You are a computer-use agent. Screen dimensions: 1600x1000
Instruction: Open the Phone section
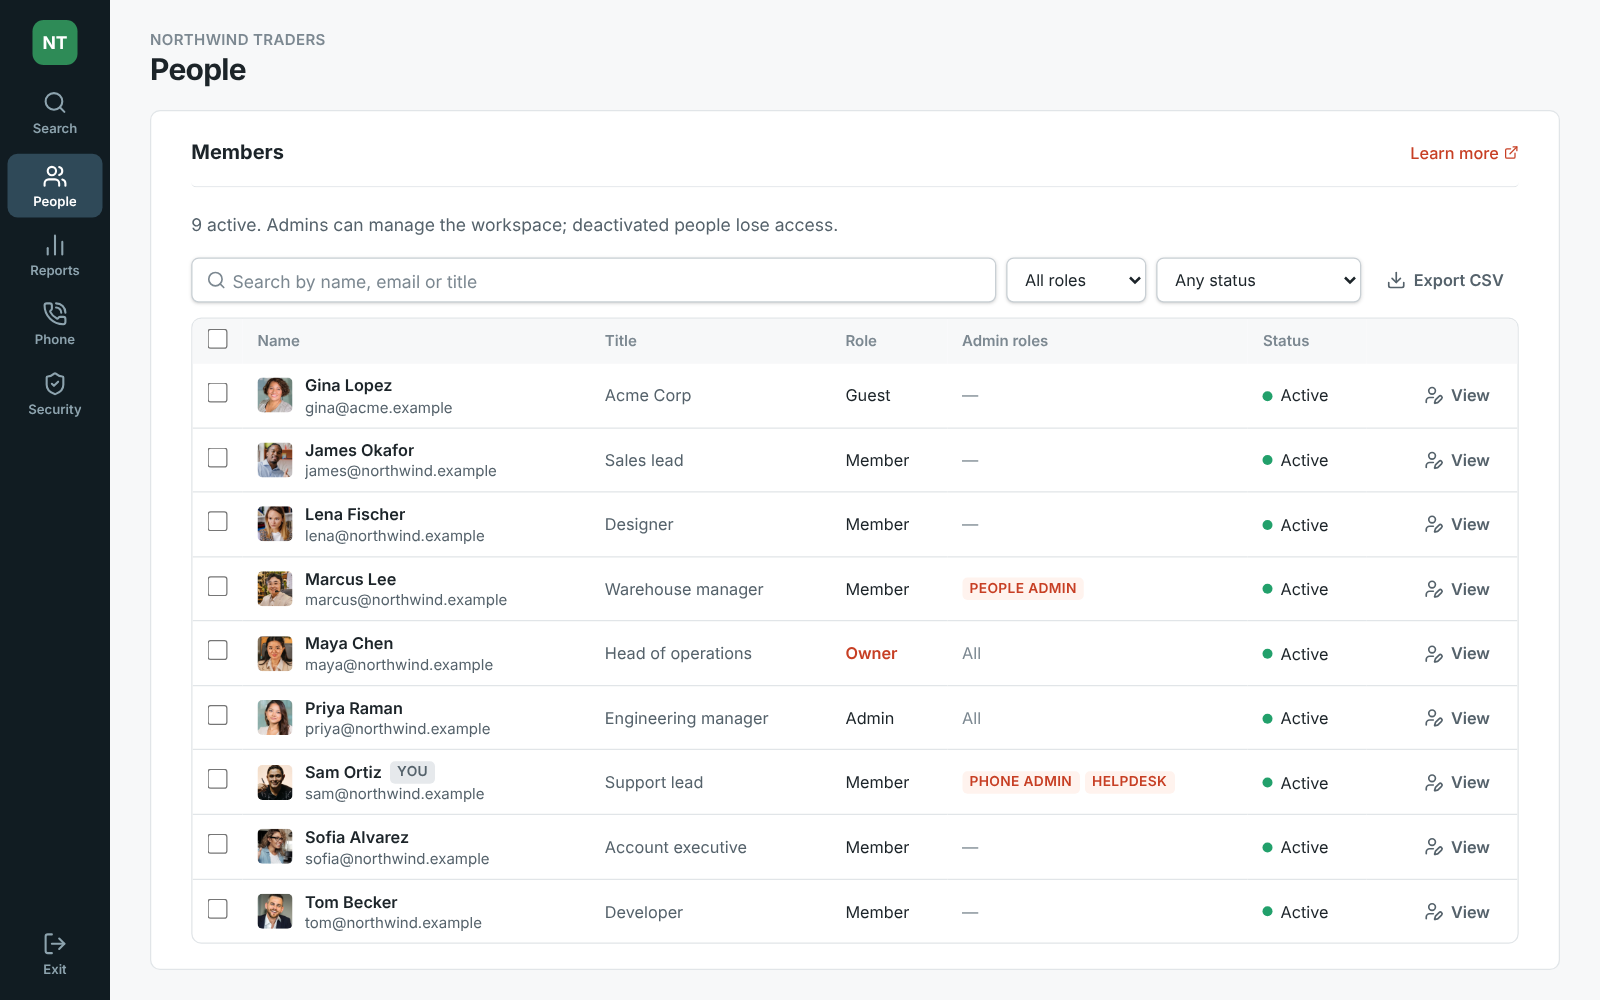click(55, 325)
